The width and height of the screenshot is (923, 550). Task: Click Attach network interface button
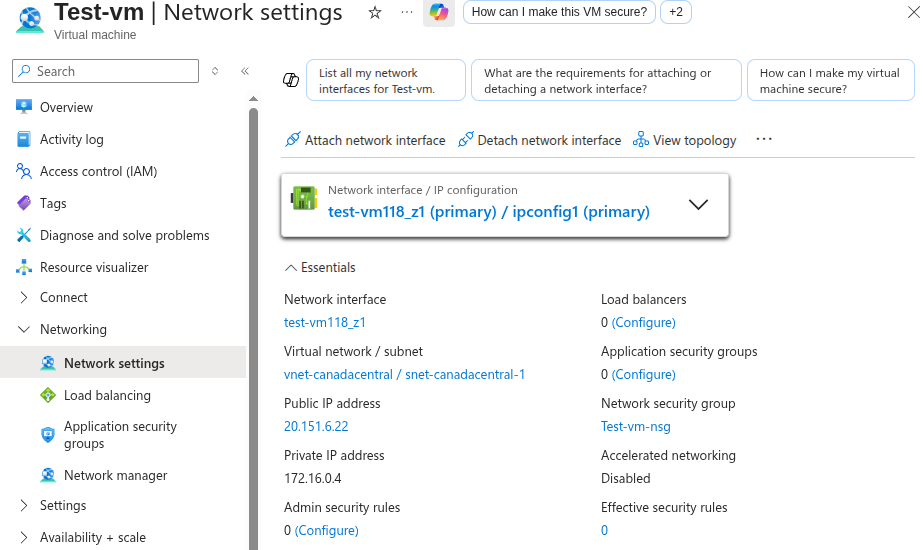click(x=365, y=140)
